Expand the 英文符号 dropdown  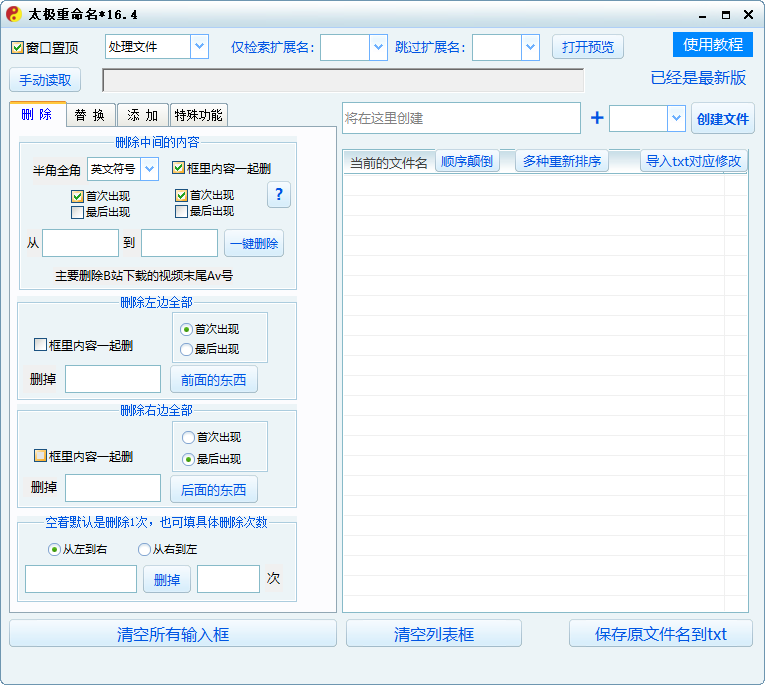[x=150, y=169]
